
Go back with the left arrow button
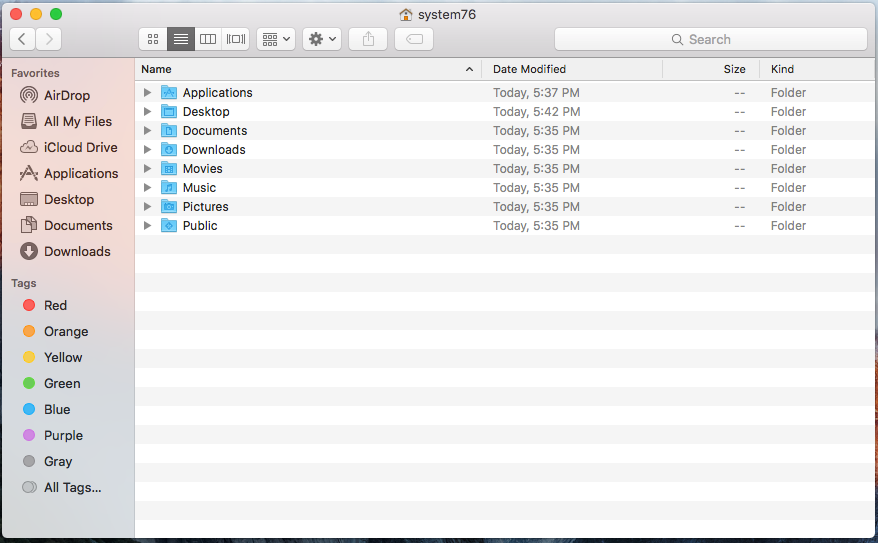22,39
